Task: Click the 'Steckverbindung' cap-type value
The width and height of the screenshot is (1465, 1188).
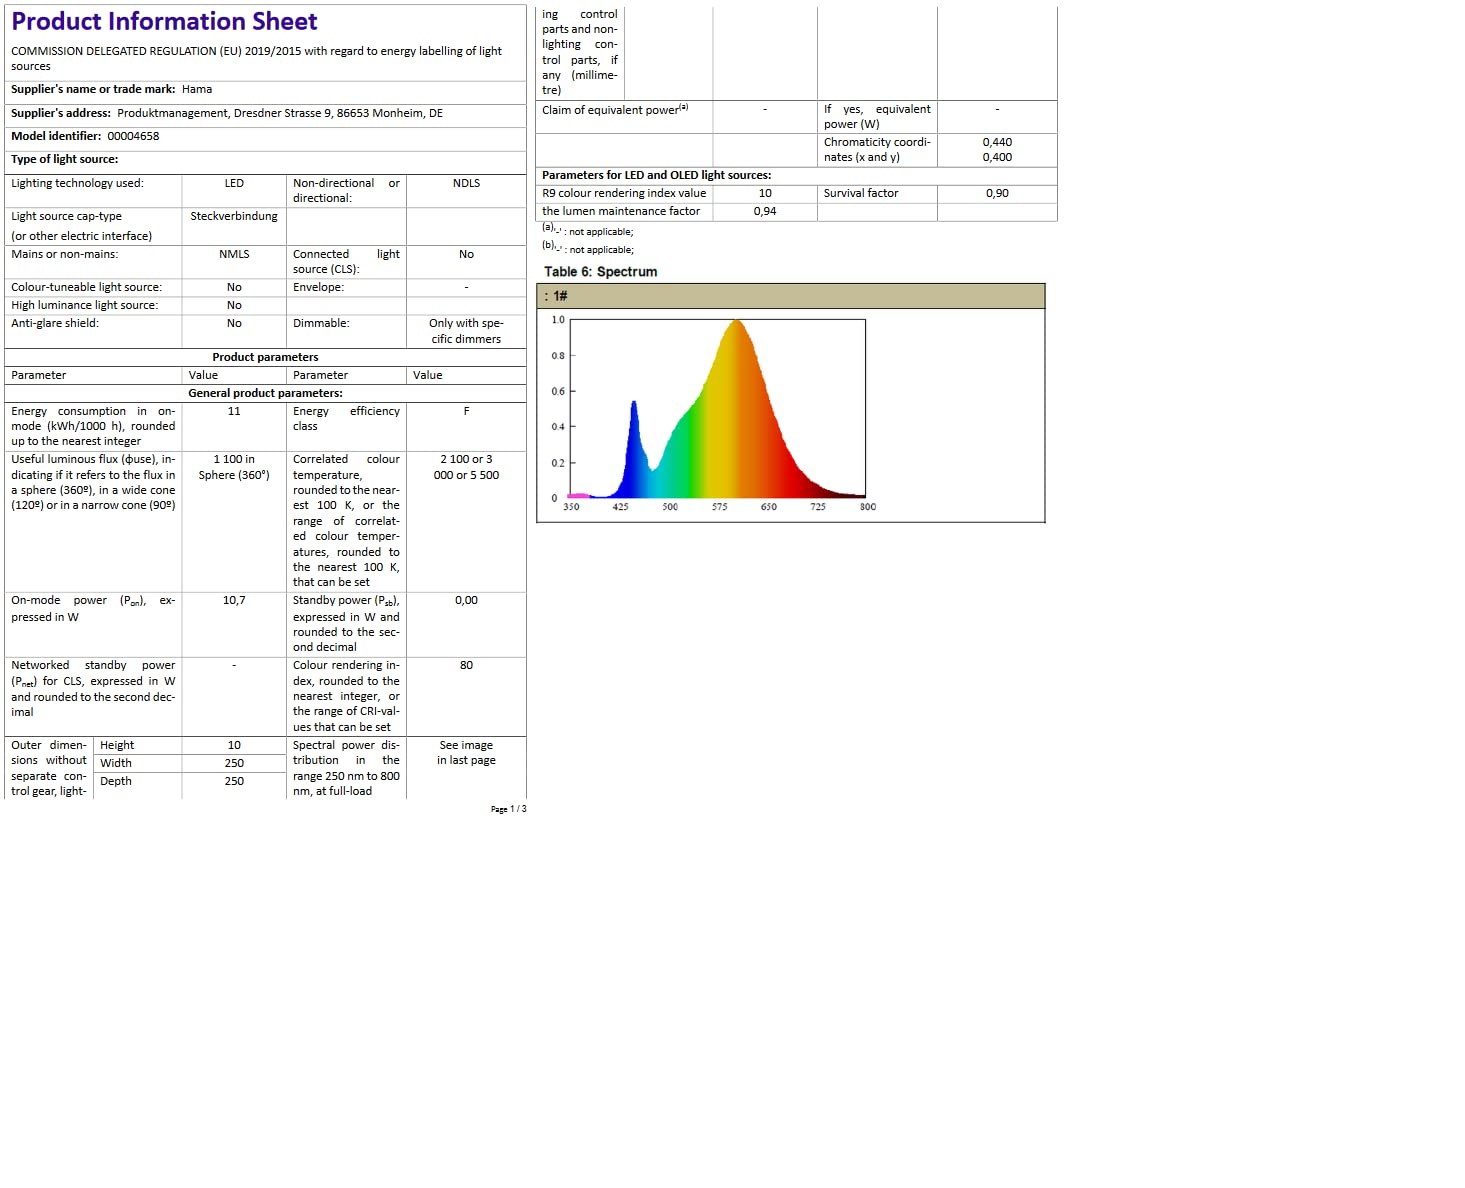Action: (x=234, y=216)
